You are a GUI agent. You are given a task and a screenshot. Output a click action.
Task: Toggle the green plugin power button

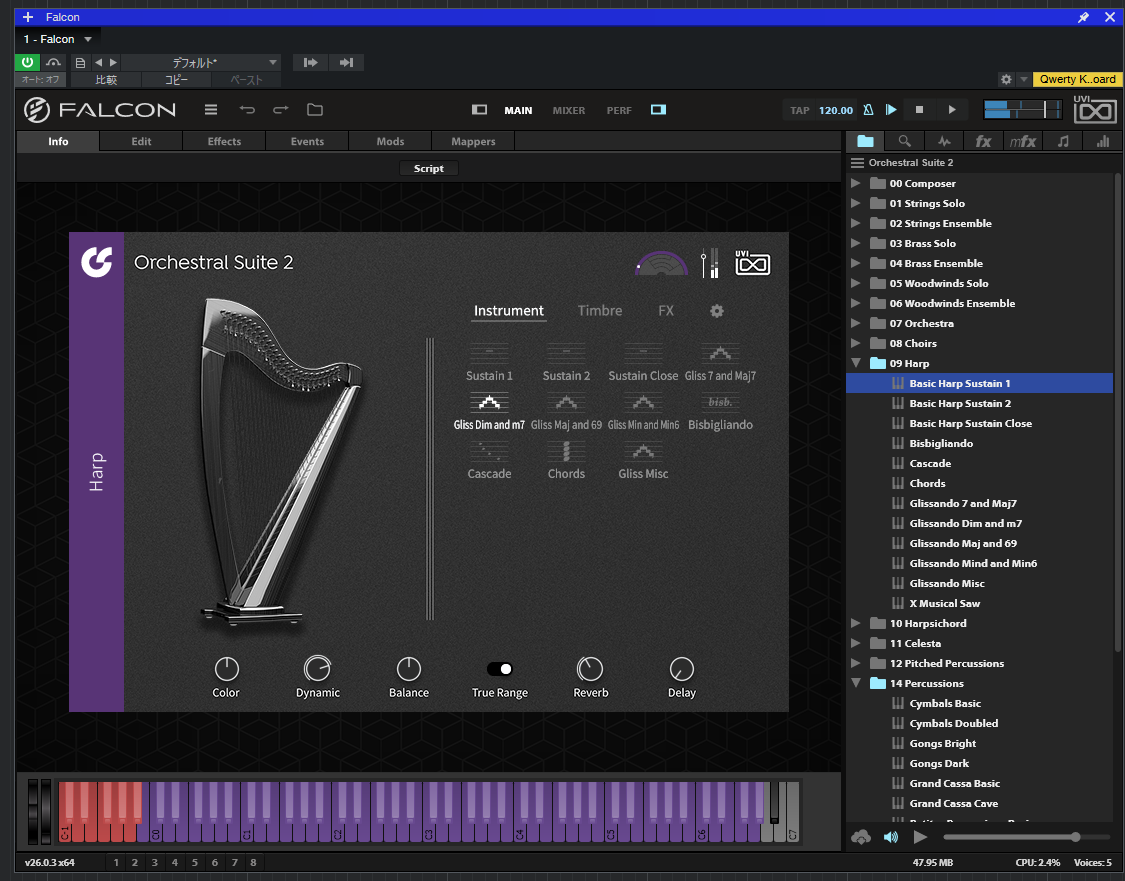(x=27, y=62)
